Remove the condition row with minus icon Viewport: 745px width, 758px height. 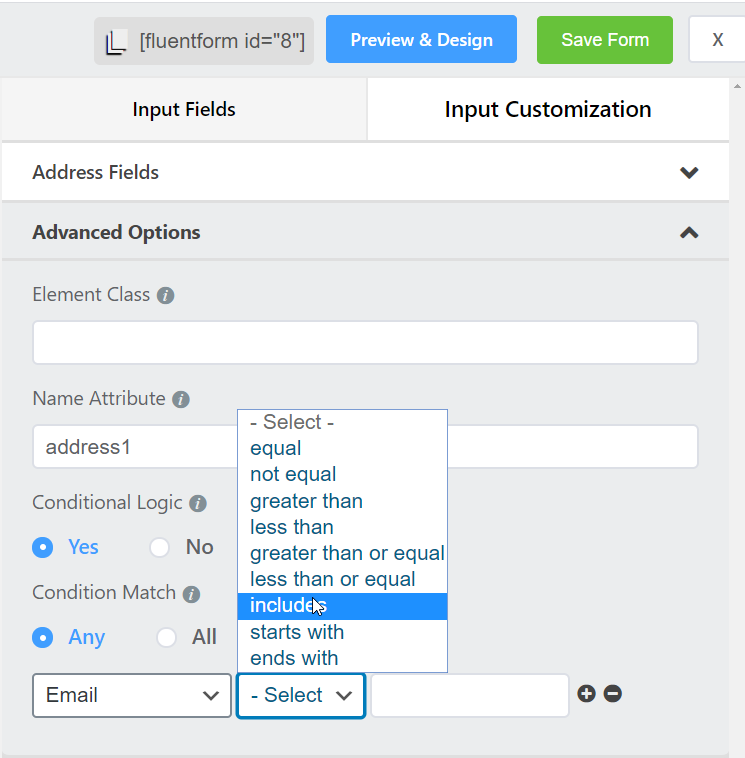pyautogui.click(x=613, y=694)
